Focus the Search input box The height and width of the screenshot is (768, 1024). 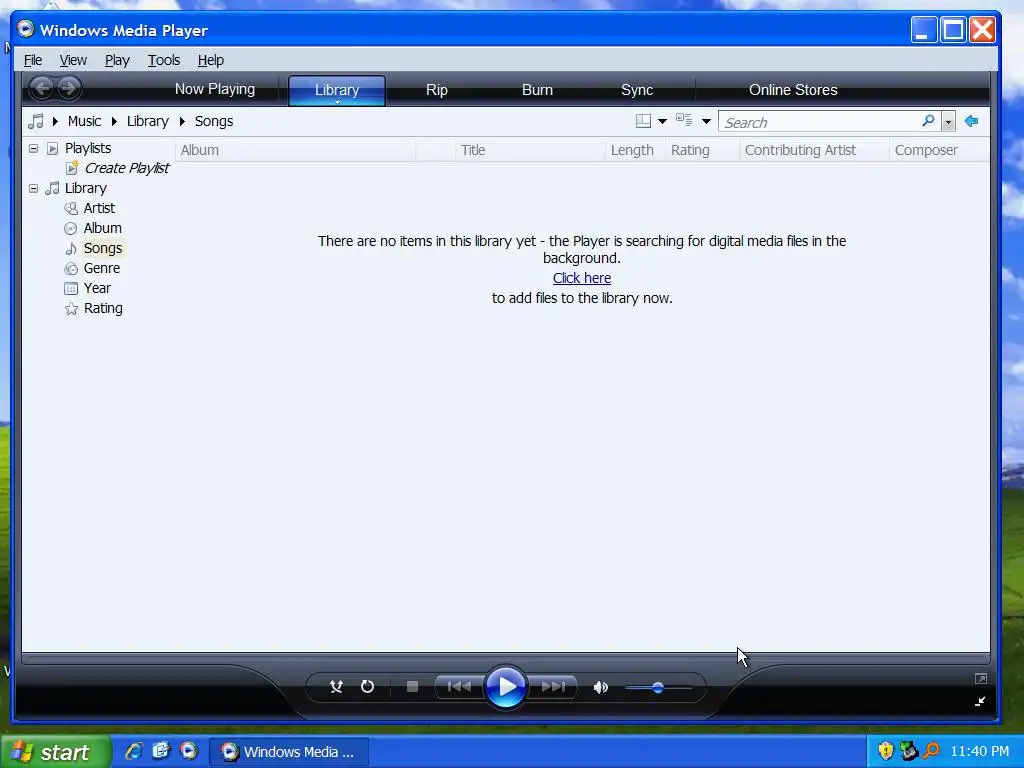pos(820,122)
